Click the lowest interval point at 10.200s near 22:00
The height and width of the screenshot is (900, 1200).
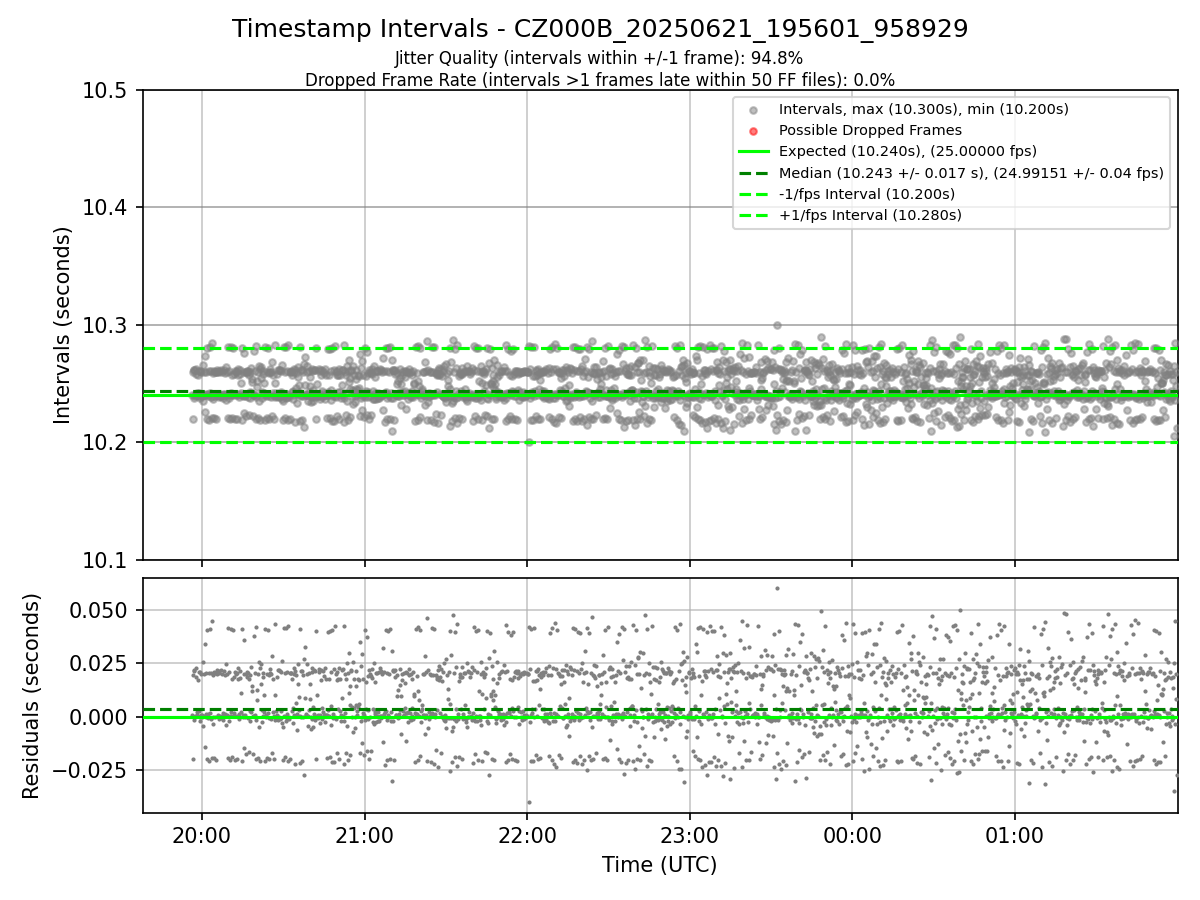[x=529, y=442]
